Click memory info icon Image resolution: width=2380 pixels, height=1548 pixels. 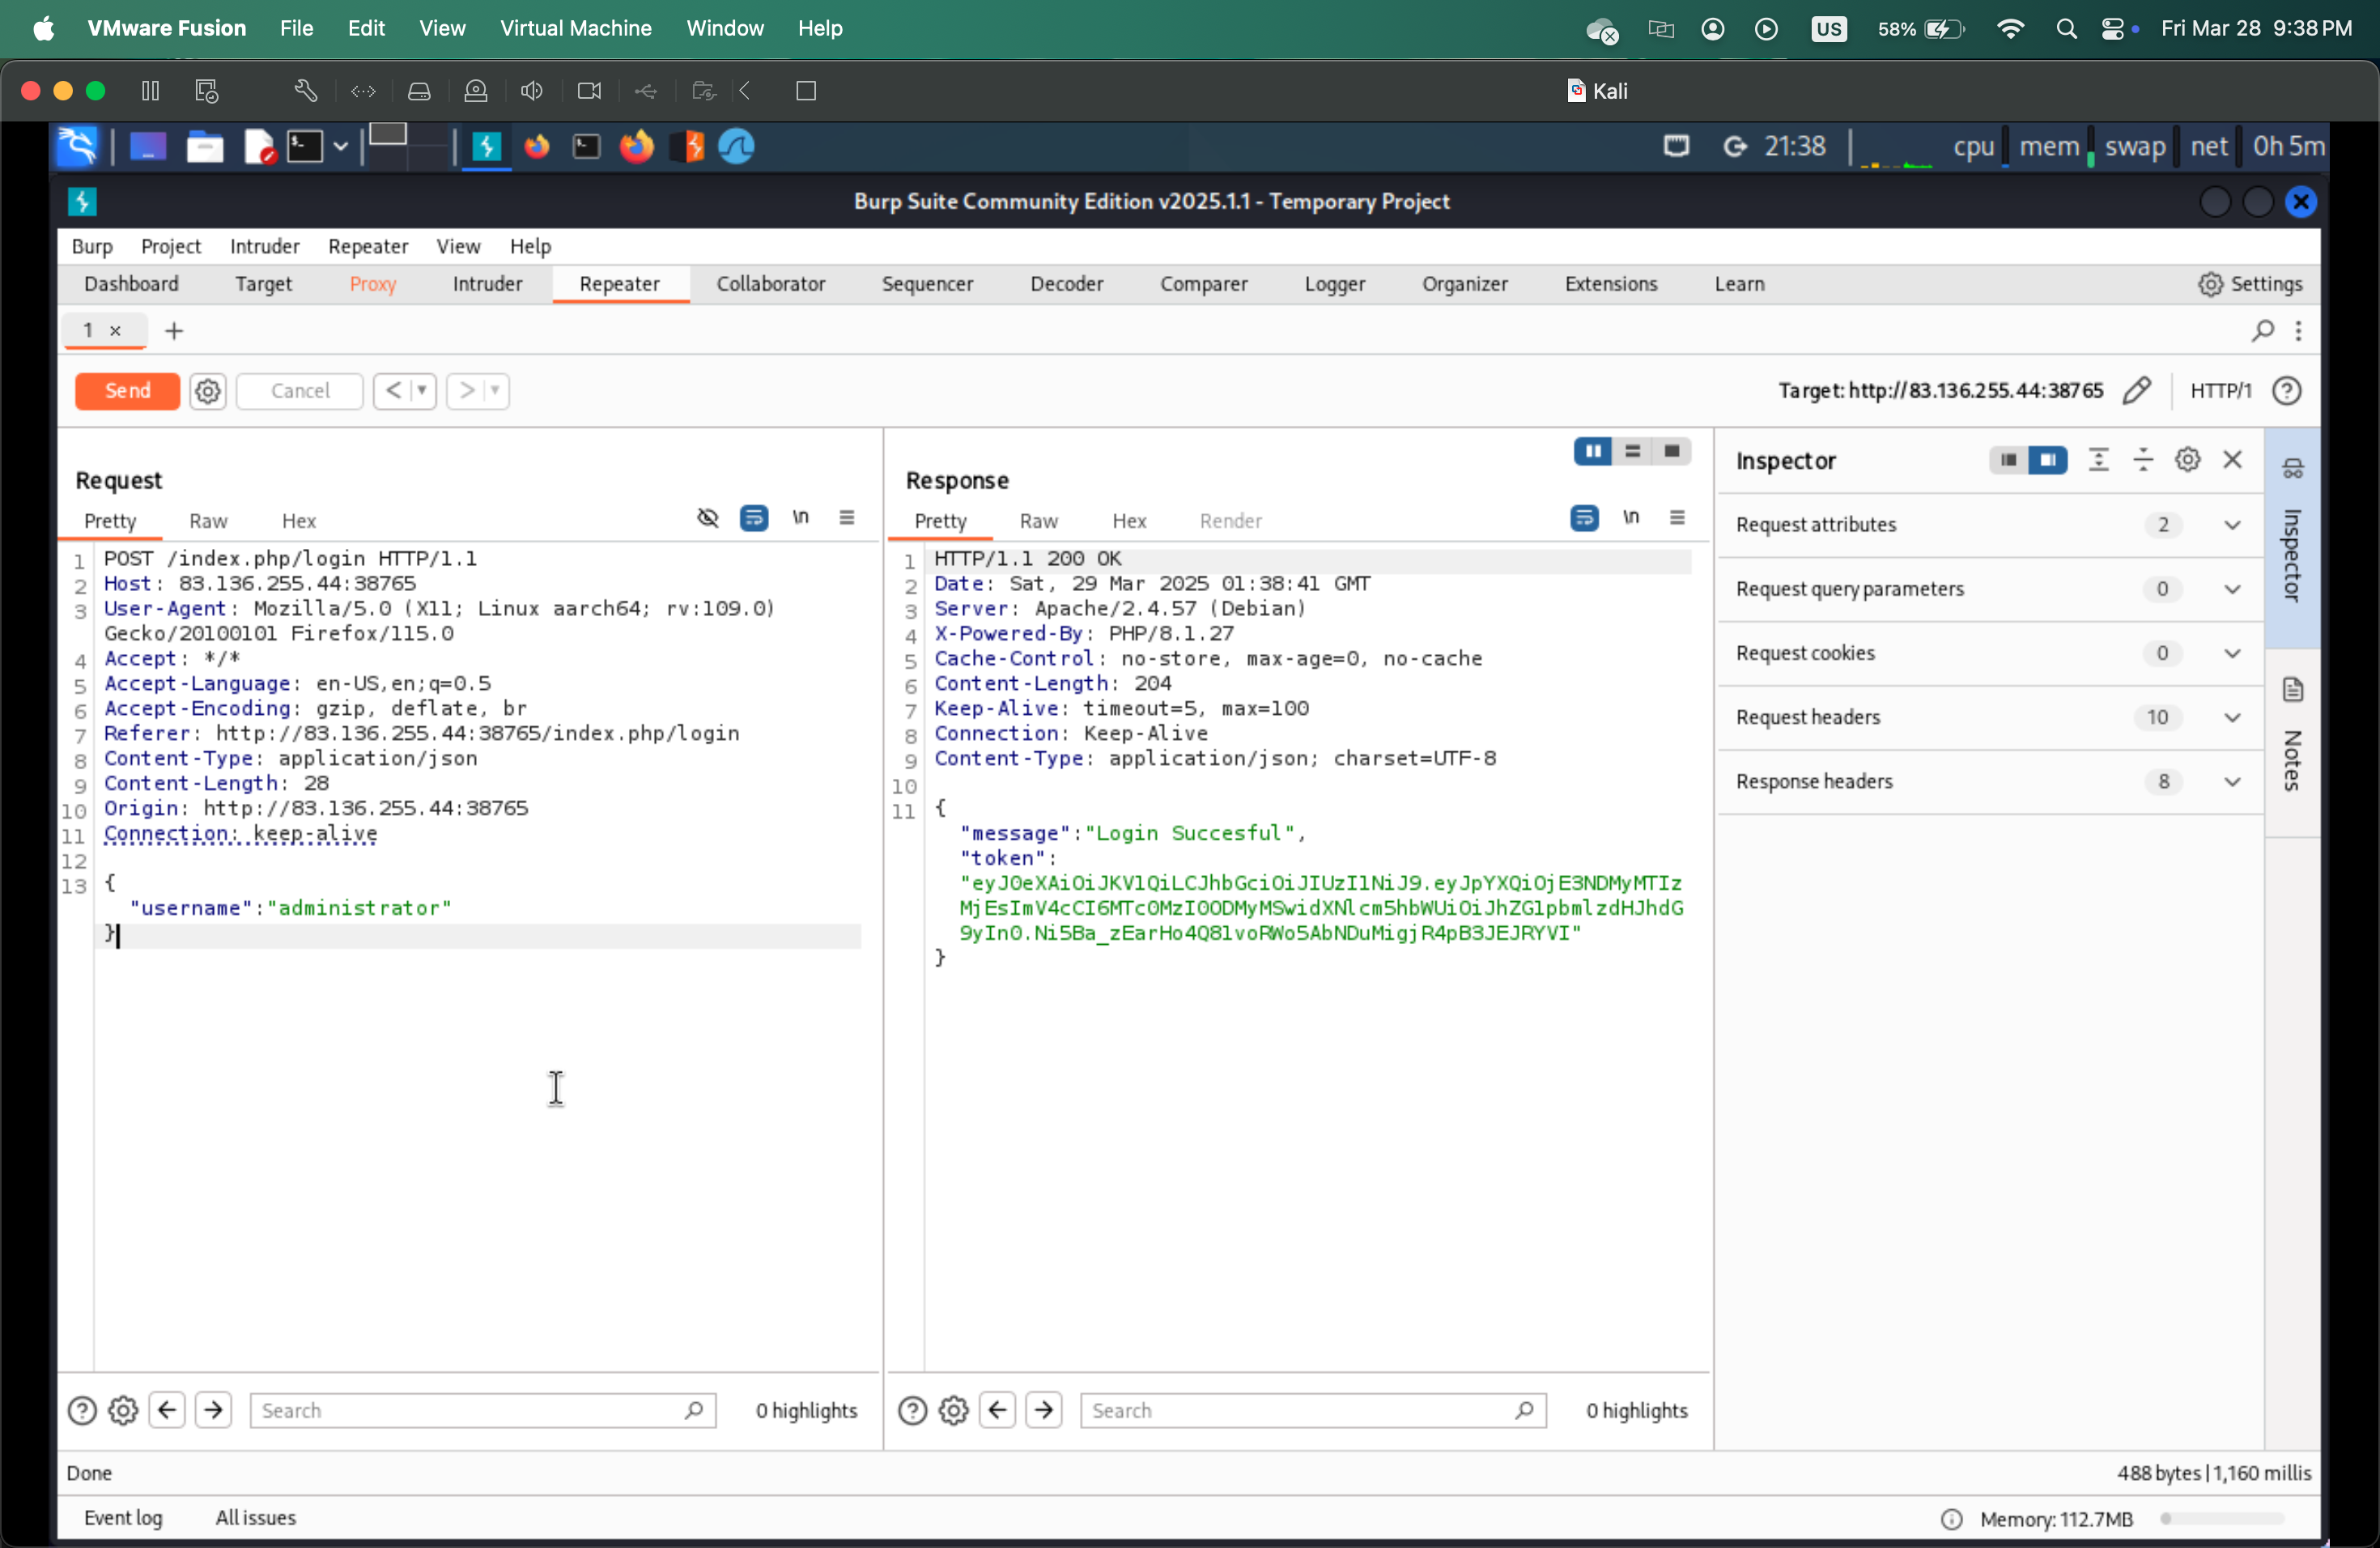pyautogui.click(x=1950, y=1519)
